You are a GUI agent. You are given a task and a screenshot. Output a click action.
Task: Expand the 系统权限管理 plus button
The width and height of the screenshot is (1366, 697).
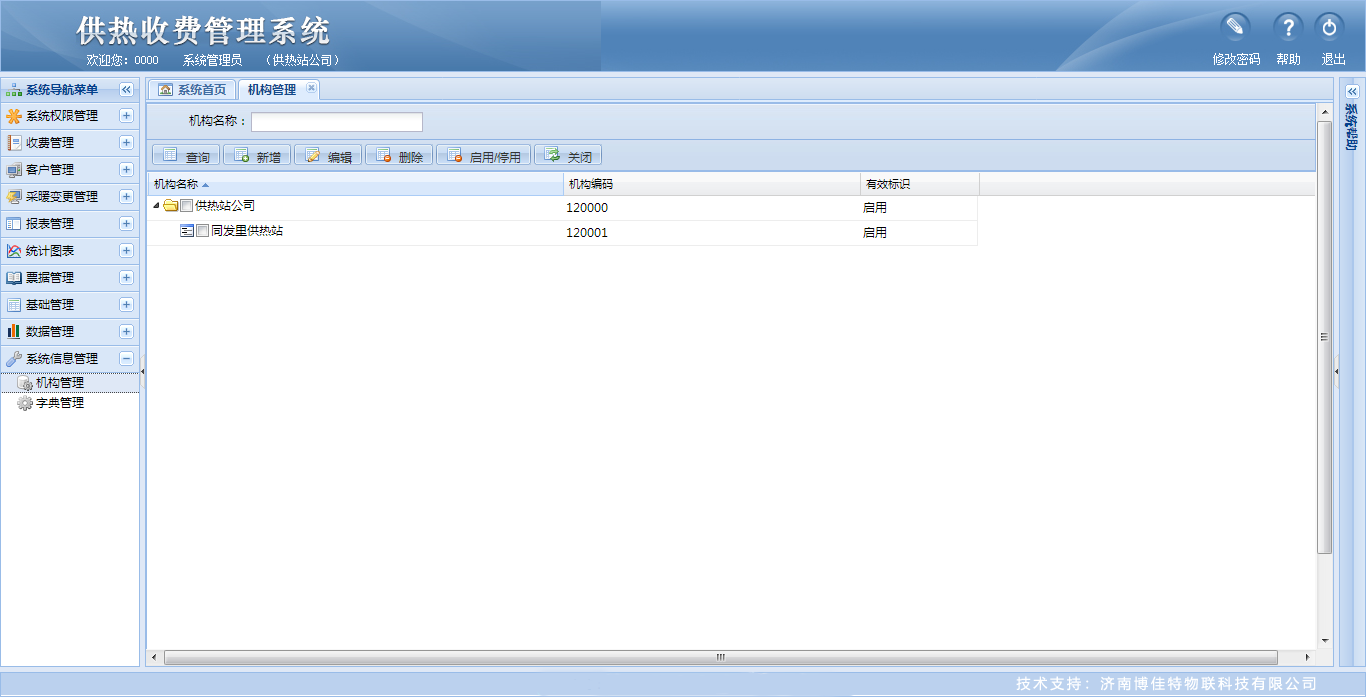coord(127,116)
